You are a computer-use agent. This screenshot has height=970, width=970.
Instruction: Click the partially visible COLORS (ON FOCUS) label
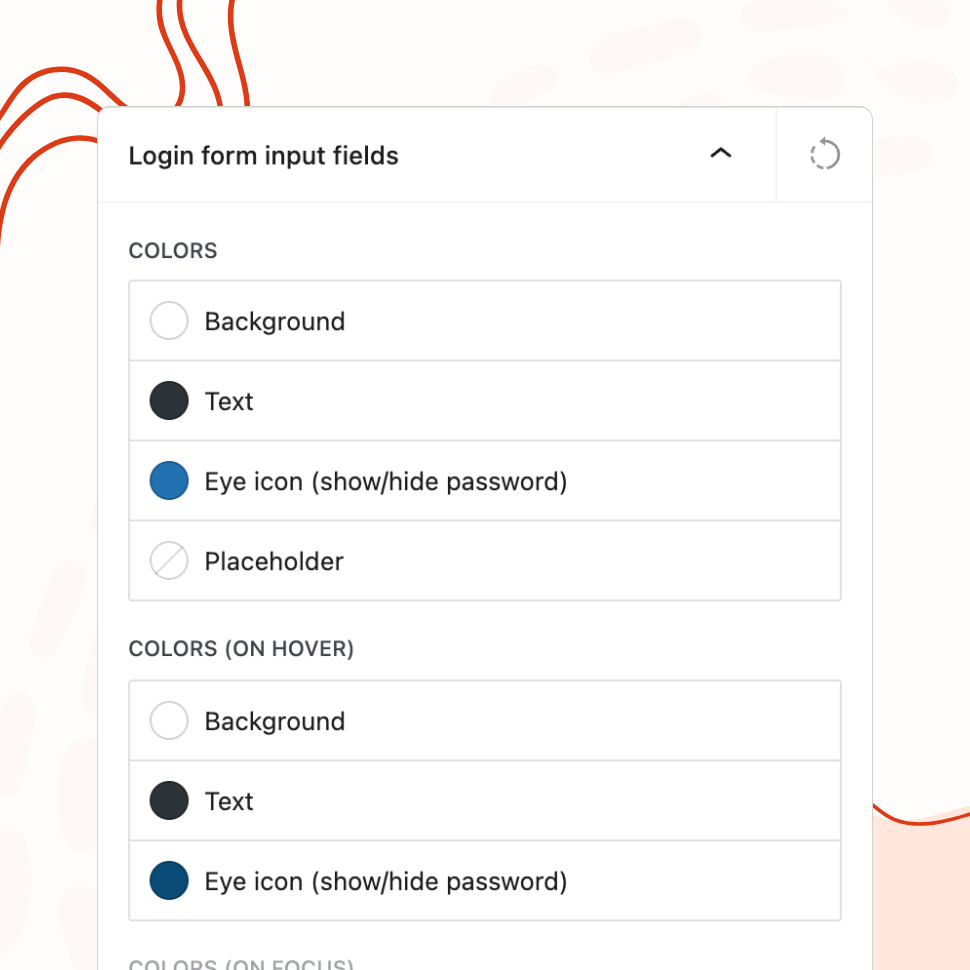(x=242, y=965)
